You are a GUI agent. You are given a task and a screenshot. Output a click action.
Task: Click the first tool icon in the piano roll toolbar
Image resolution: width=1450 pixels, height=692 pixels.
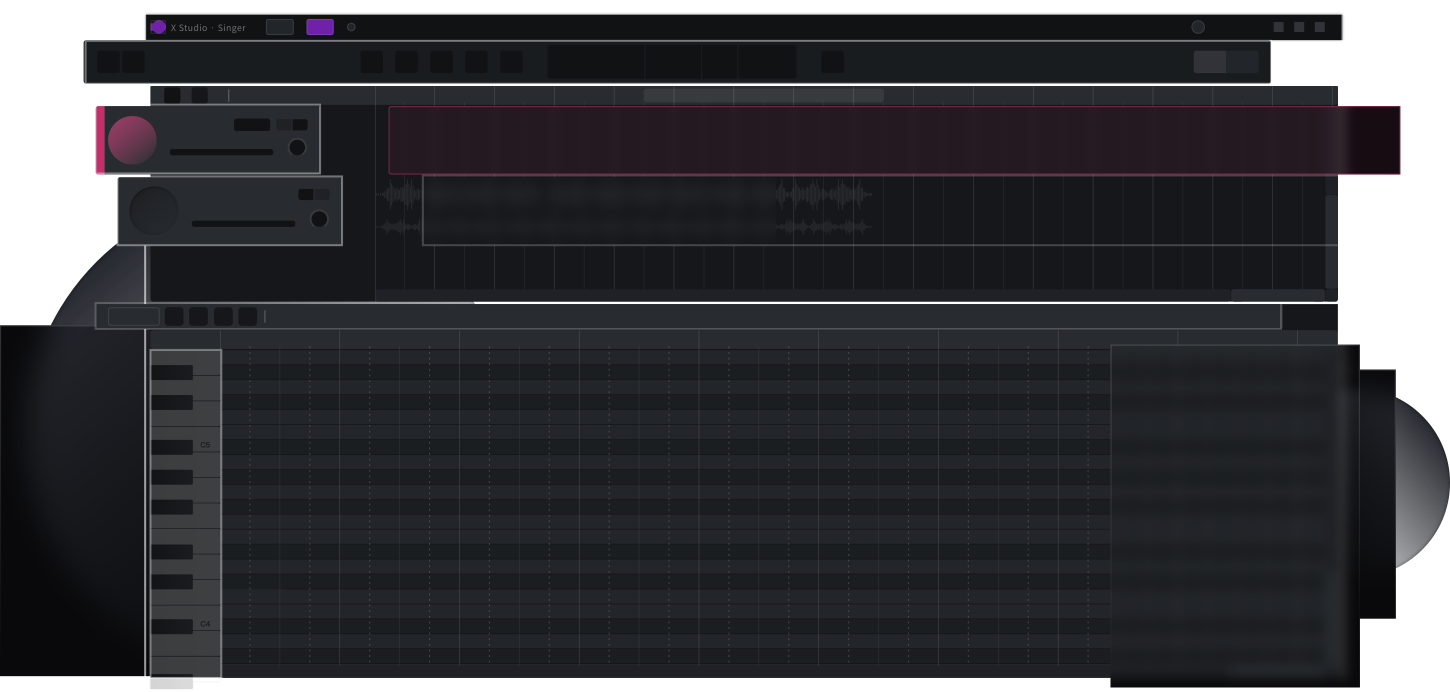(174, 317)
